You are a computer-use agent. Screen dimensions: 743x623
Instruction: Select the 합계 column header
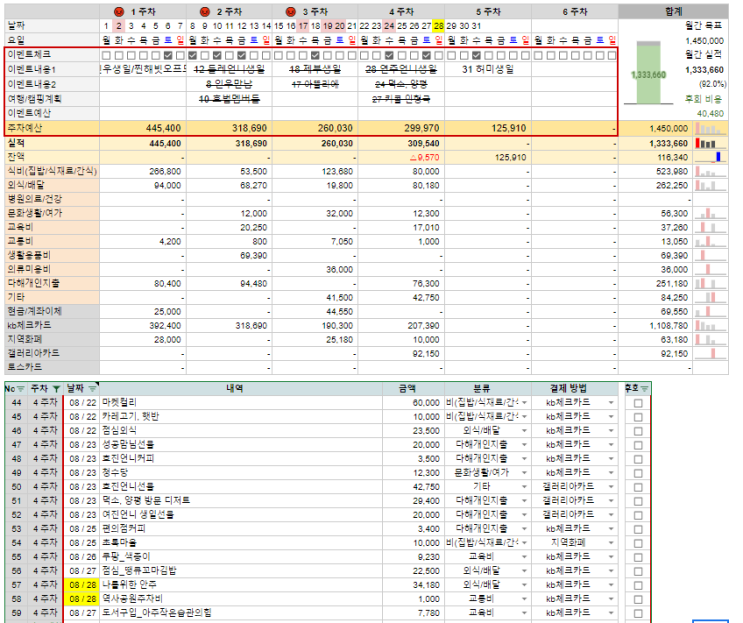tap(673, 11)
